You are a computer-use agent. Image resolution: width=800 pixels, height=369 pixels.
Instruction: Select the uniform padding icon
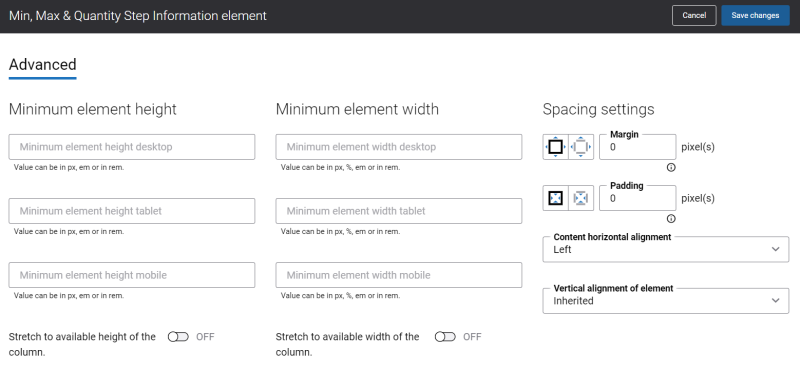point(556,198)
